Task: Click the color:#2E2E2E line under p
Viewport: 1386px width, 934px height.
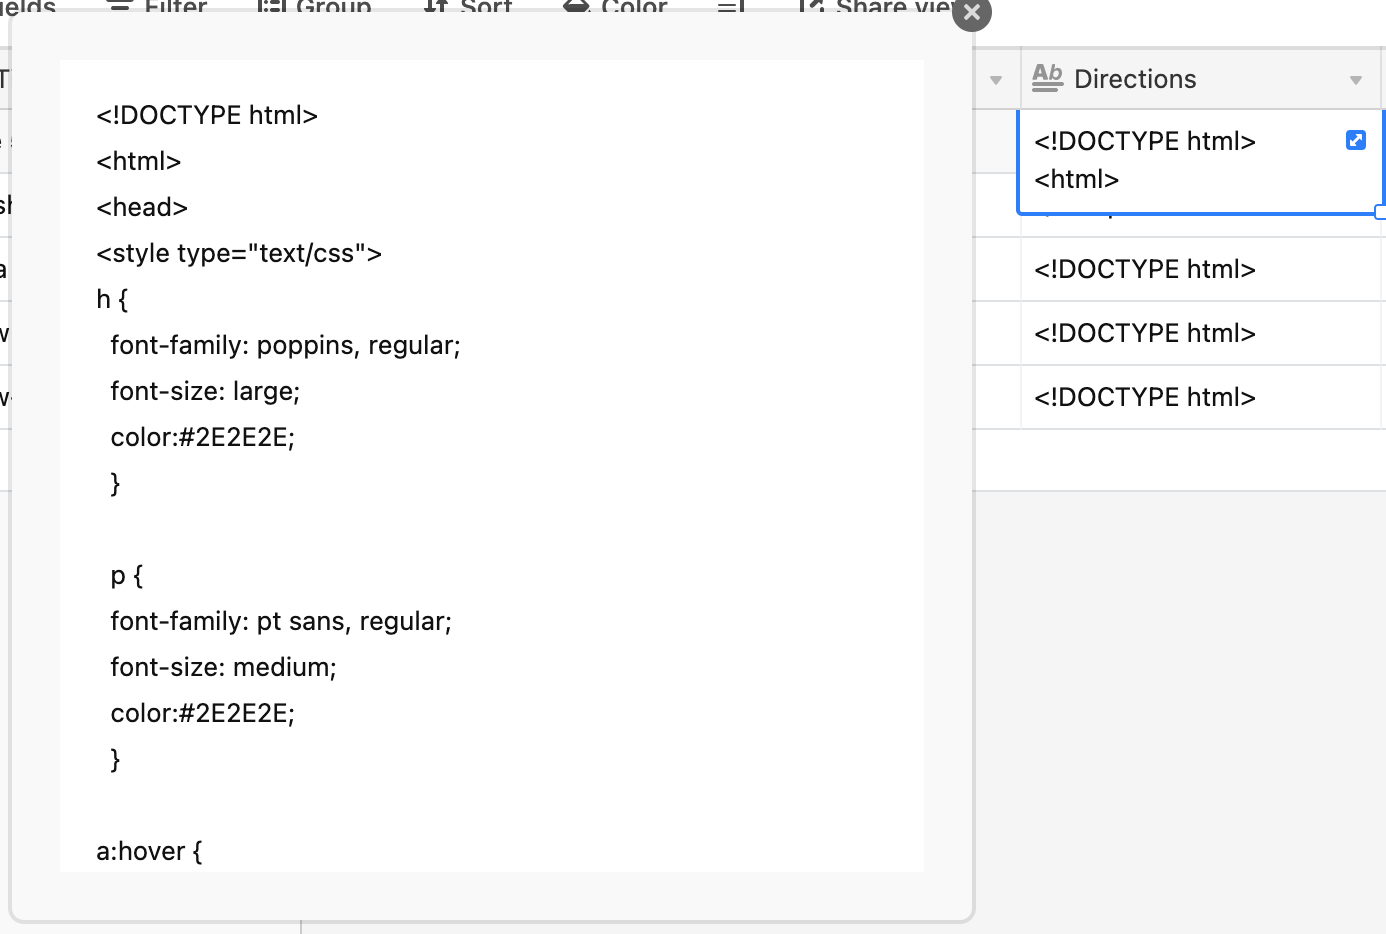Action: pos(202,713)
